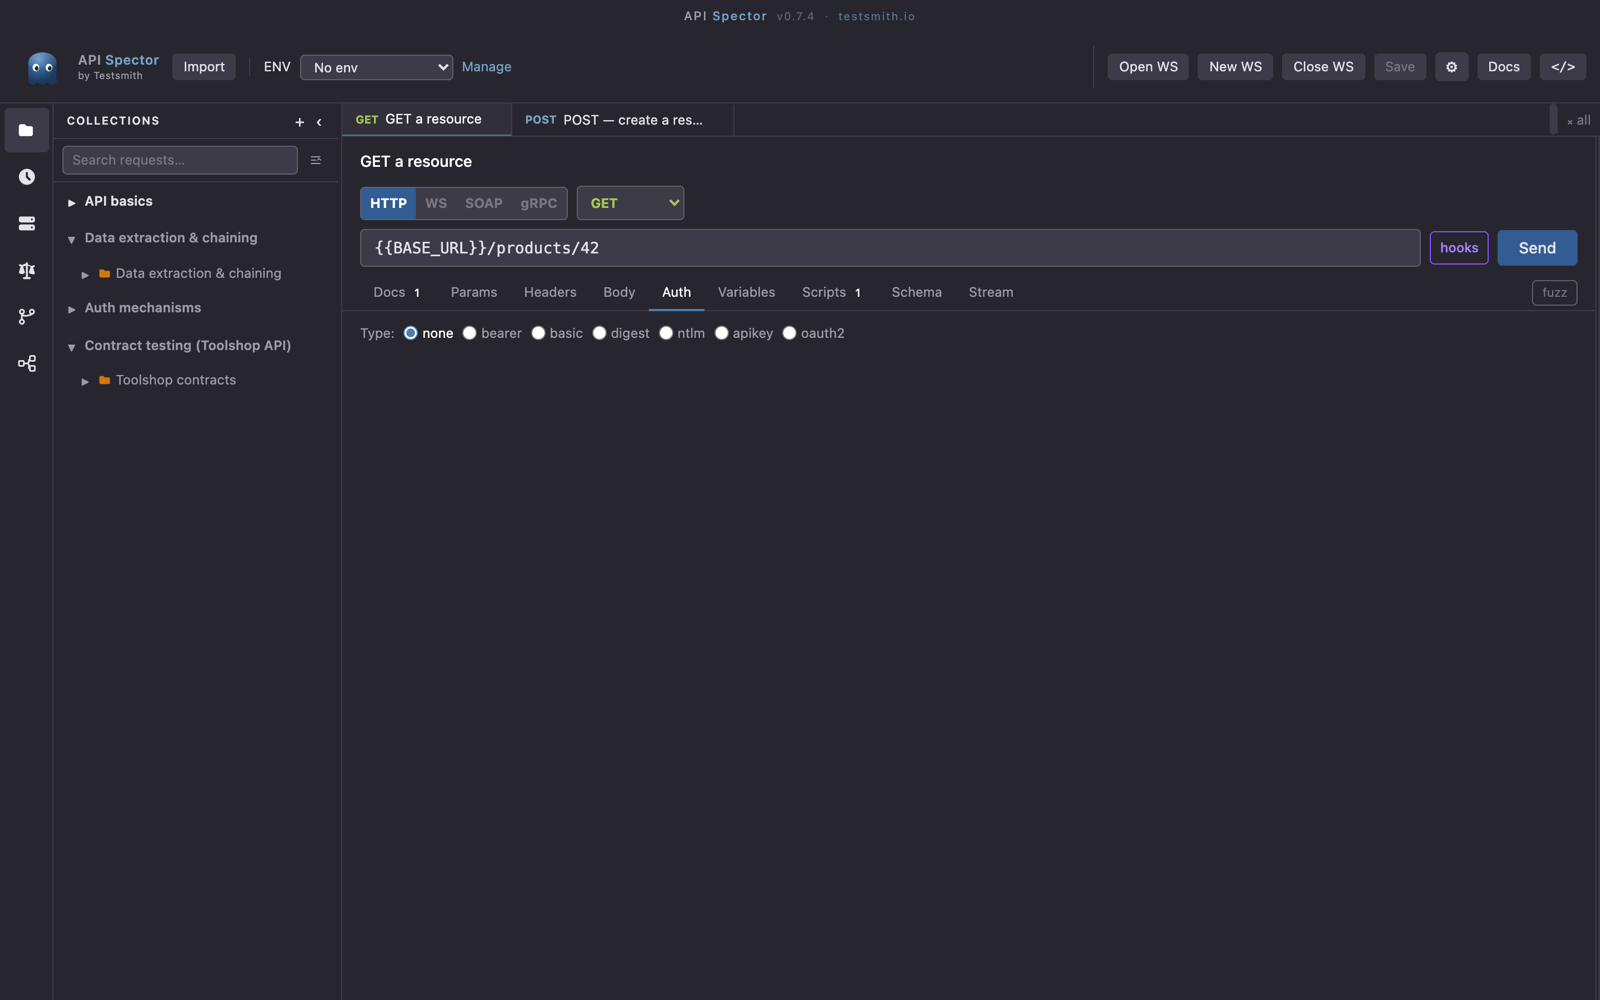This screenshot has height=1000, width=1600.
Task: Open the ENV environment dropdown
Action: [376, 67]
